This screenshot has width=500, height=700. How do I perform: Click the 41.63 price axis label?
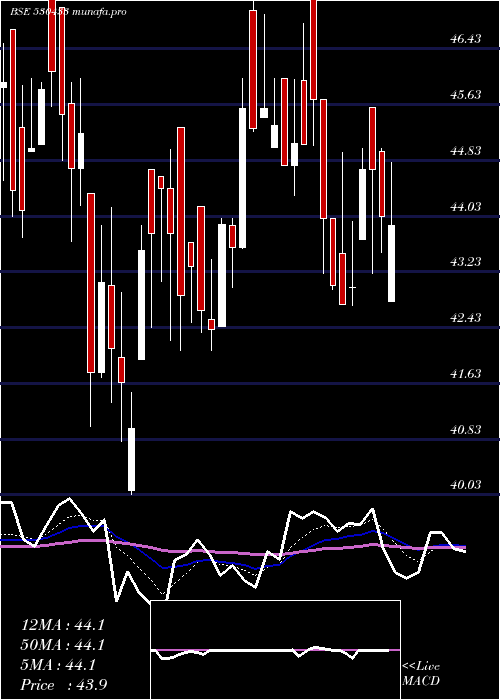[466, 373]
